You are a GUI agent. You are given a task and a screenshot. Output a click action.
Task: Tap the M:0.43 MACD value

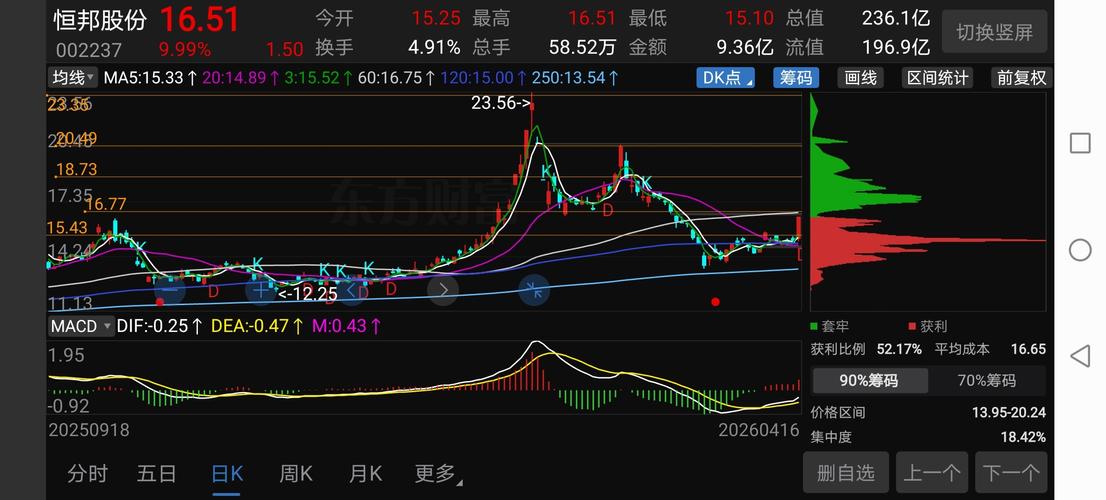347,326
